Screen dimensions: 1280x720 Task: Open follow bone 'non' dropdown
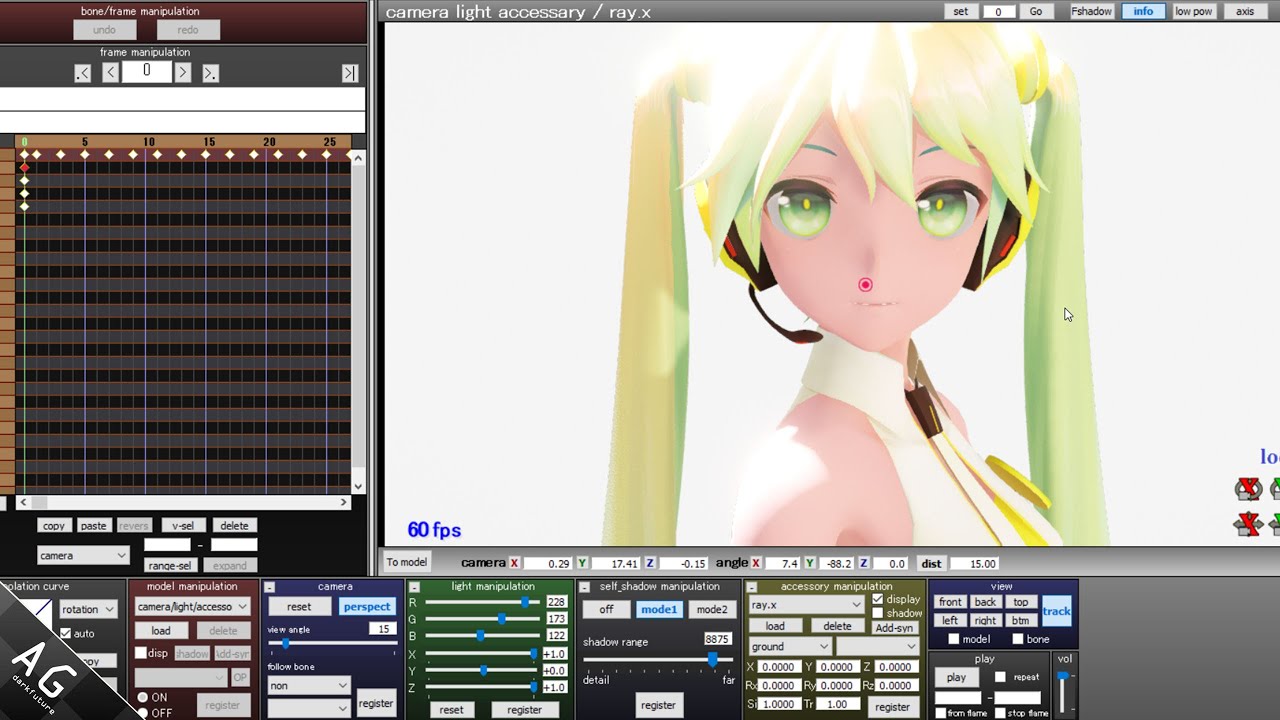coord(309,686)
